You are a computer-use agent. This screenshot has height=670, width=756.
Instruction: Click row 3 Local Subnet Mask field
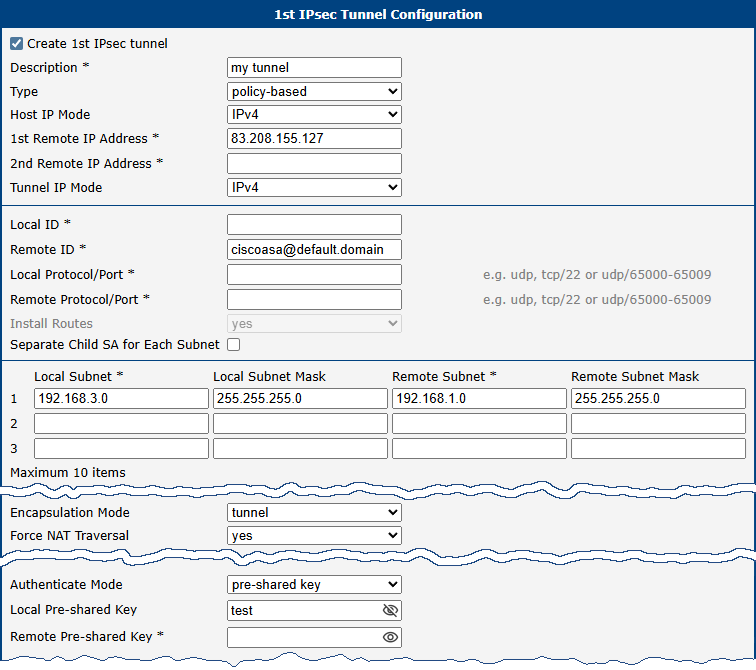click(x=300, y=449)
